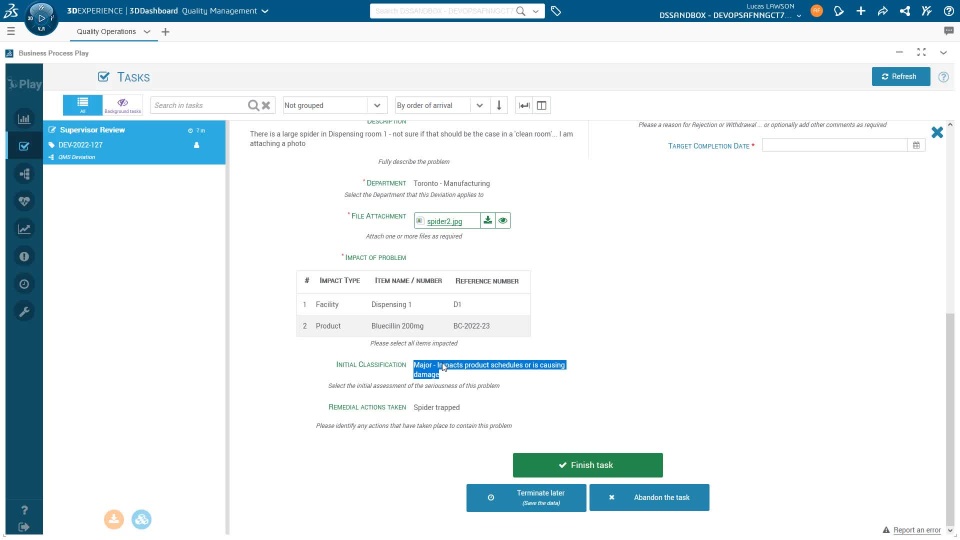Click the Search in tasks field
This screenshot has height=540, width=960.
click(199, 105)
